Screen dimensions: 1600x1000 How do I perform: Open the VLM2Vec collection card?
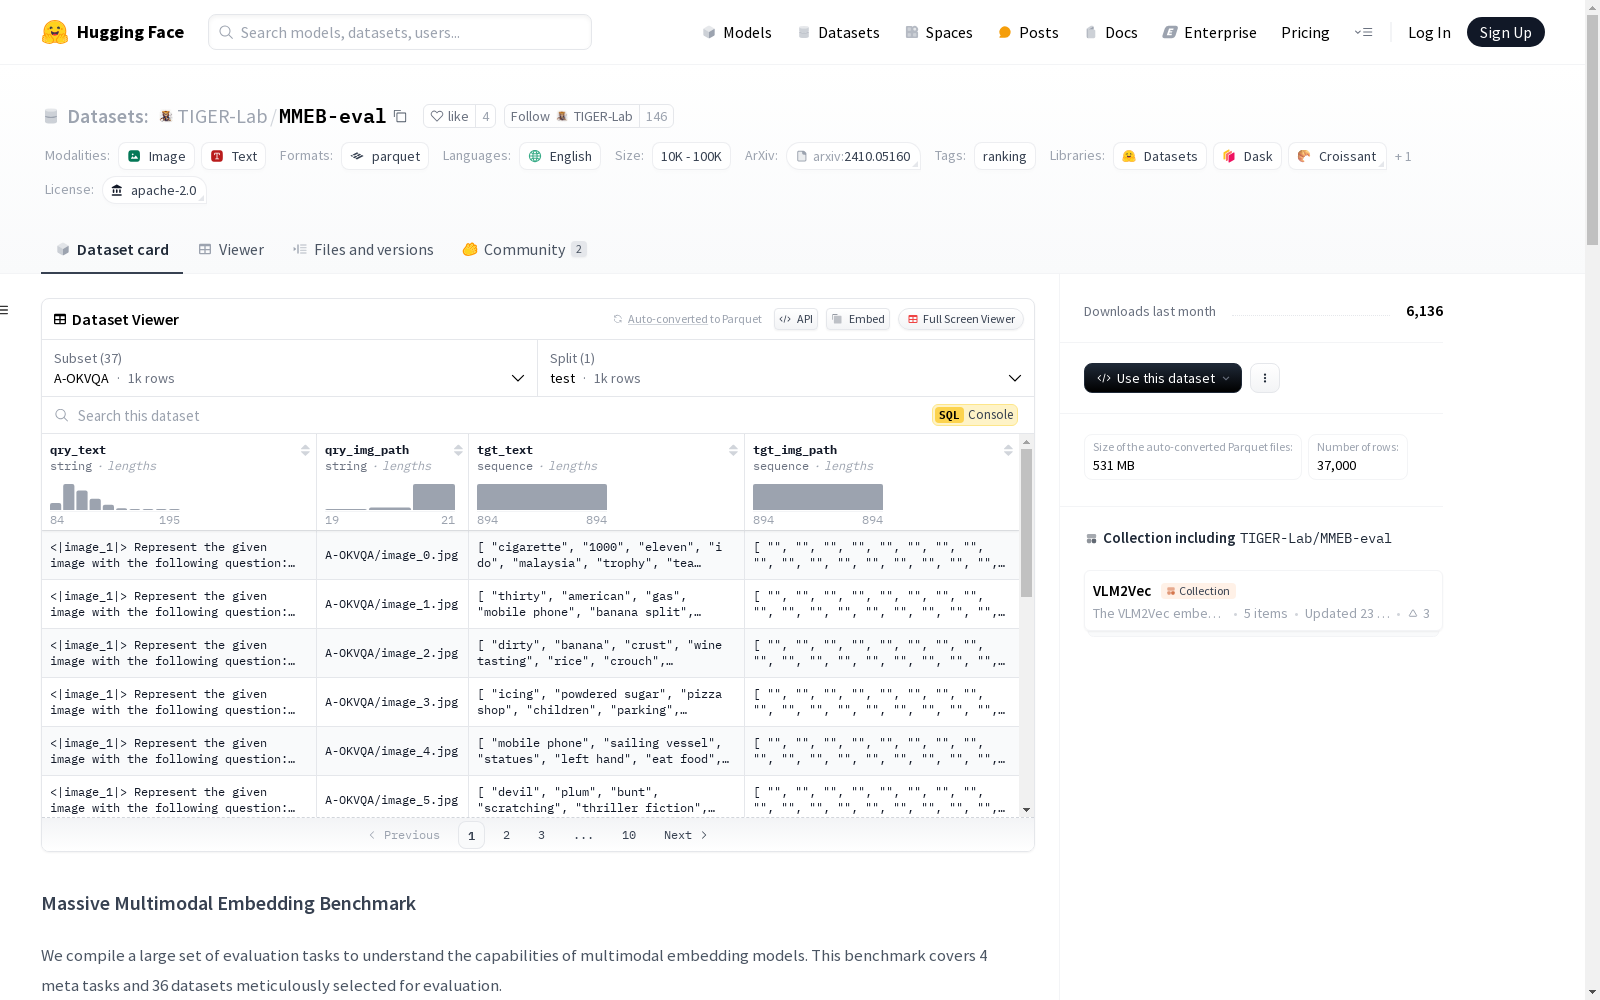pyautogui.click(x=1263, y=601)
